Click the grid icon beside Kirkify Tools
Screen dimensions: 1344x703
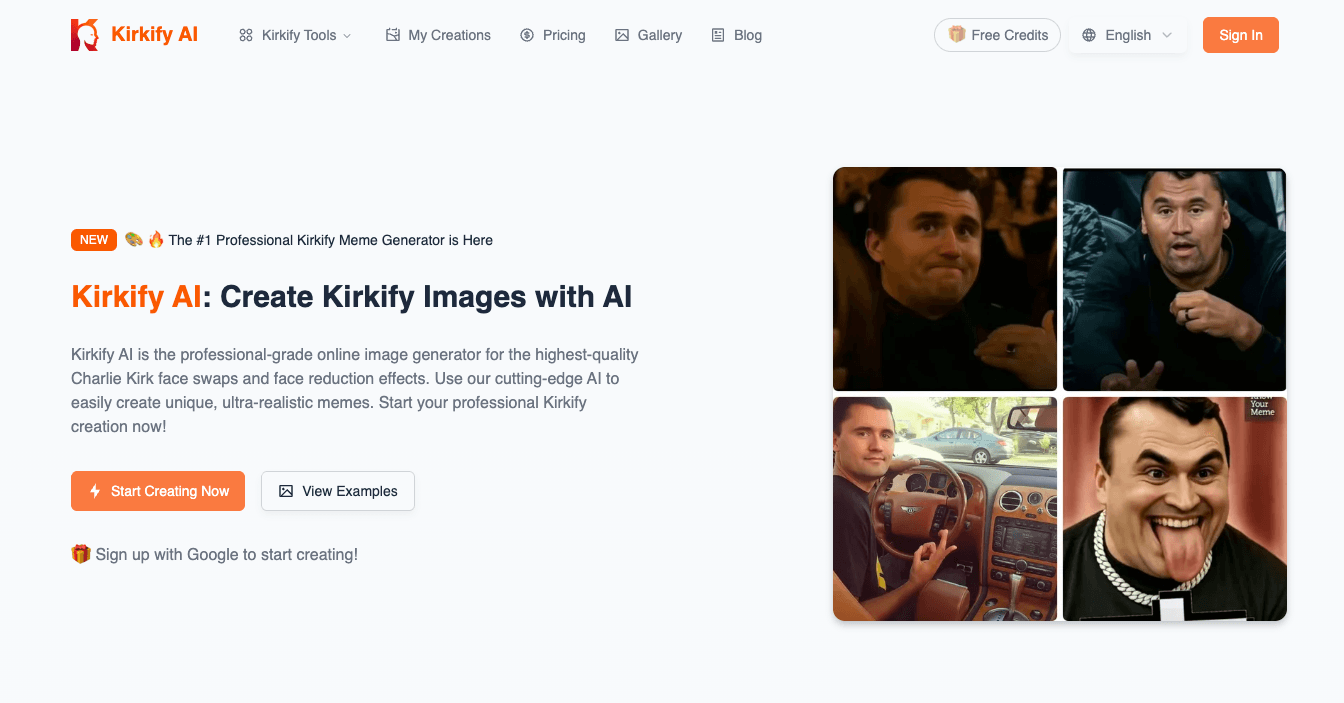tap(246, 35)
